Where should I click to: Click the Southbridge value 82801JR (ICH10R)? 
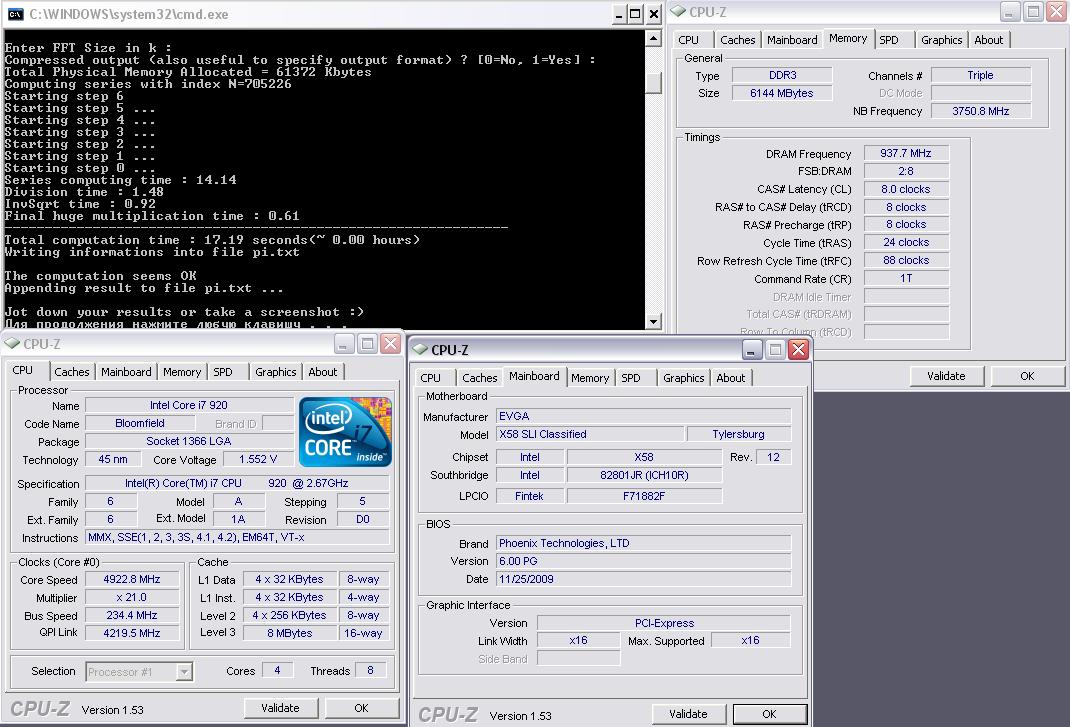pos(644,475)
